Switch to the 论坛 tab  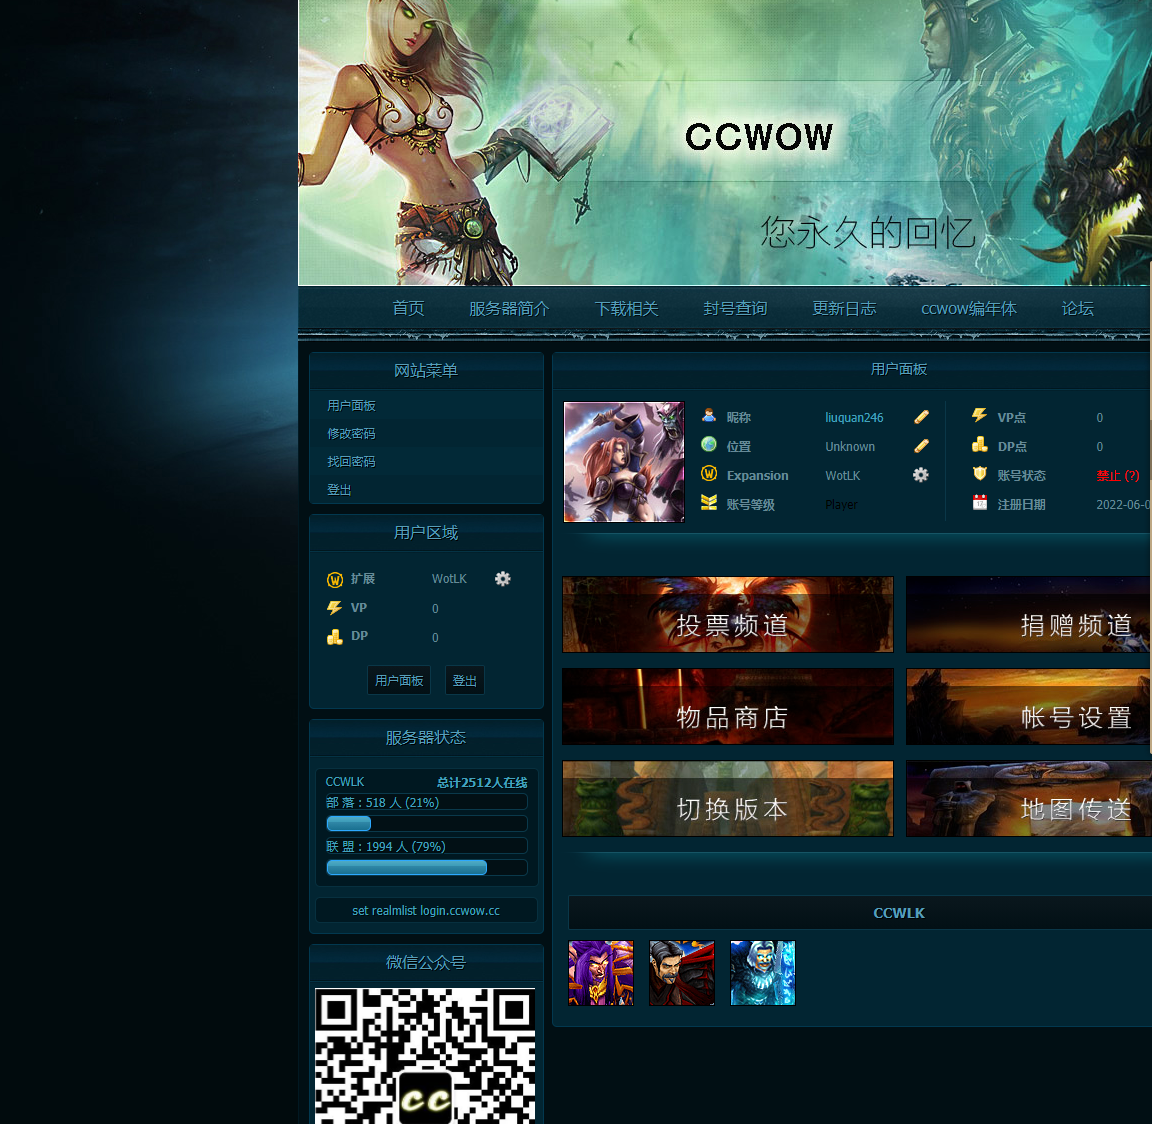pos(1077,309)
